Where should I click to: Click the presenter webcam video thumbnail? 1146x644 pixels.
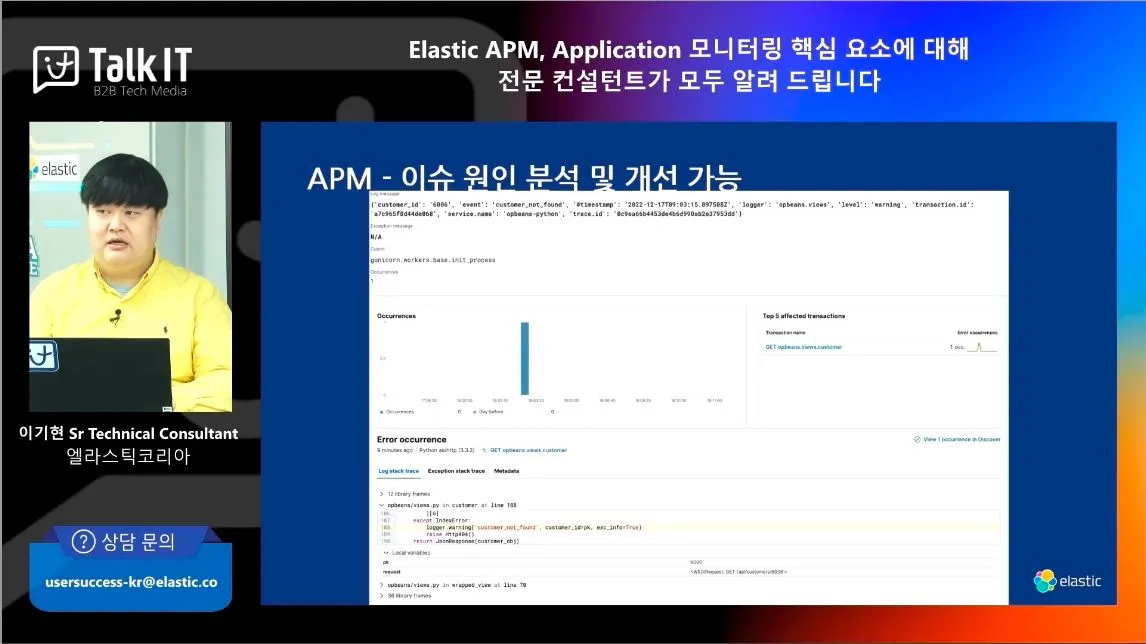(130, 267)
